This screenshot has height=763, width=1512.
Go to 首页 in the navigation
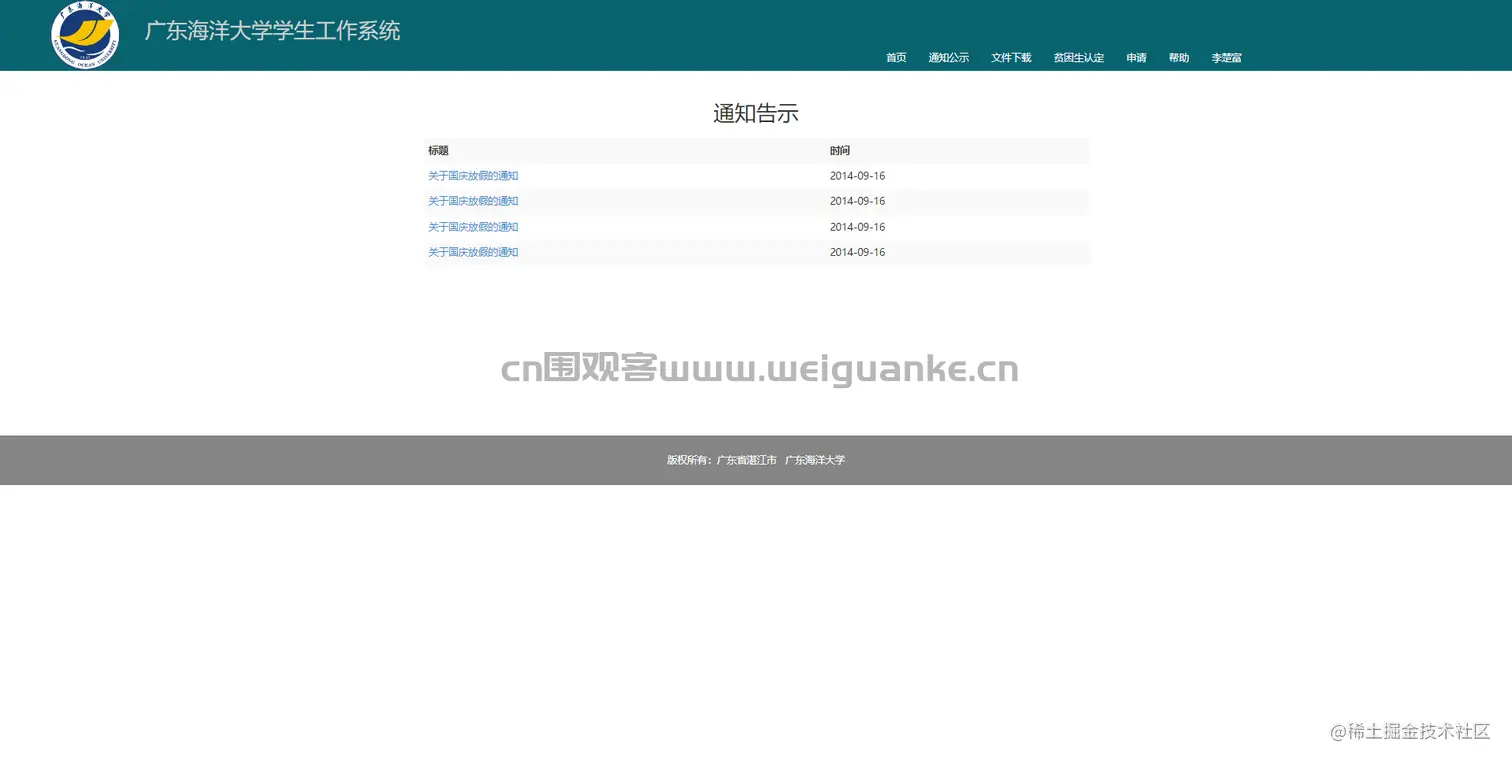(896, 58)
